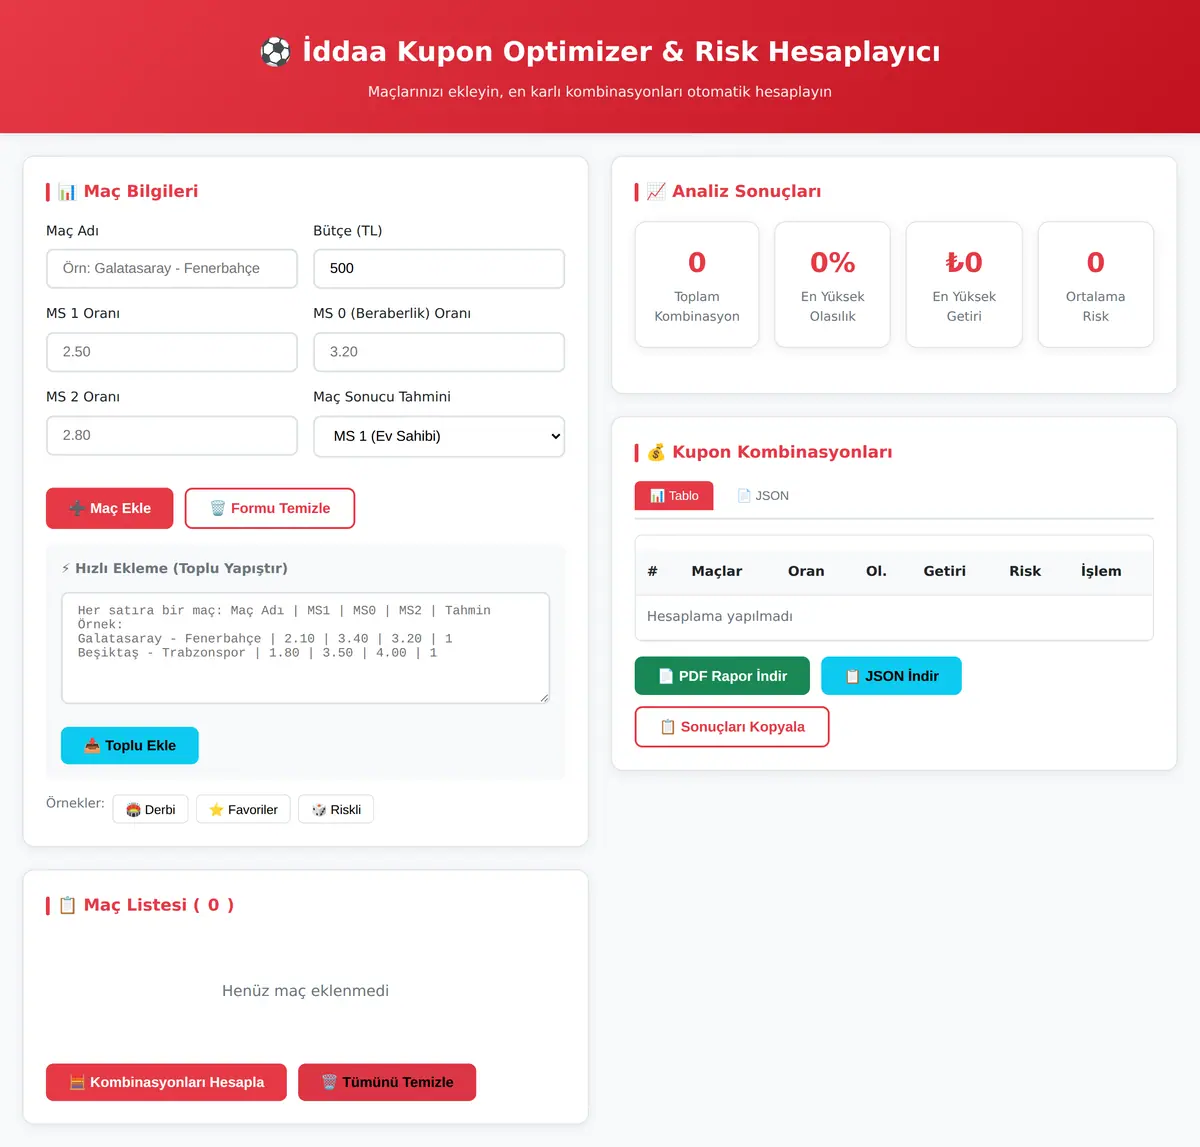Click the bar chart icon beside Maç Bilgileri
Screen dimensions: 1200x1147
click(67, 192)
